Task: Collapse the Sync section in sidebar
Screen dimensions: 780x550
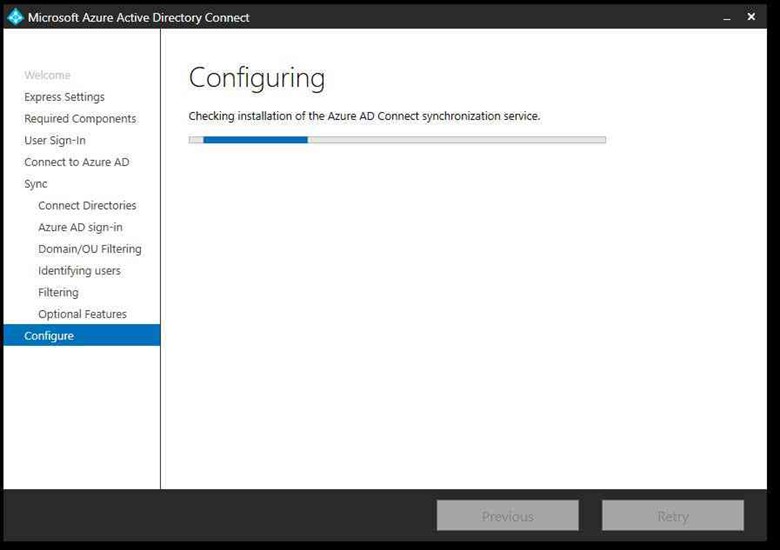Action: tap(36, 184)
